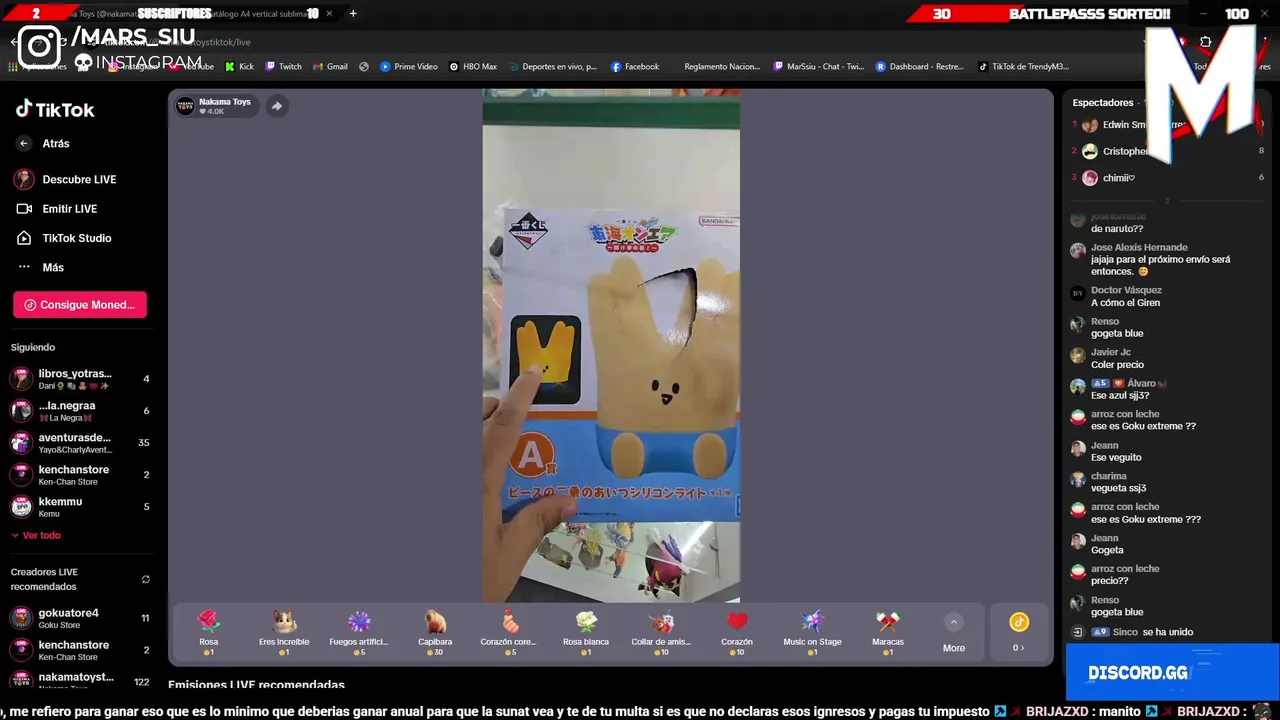Click the TikTok logo in the sidebar

[55, 109]
